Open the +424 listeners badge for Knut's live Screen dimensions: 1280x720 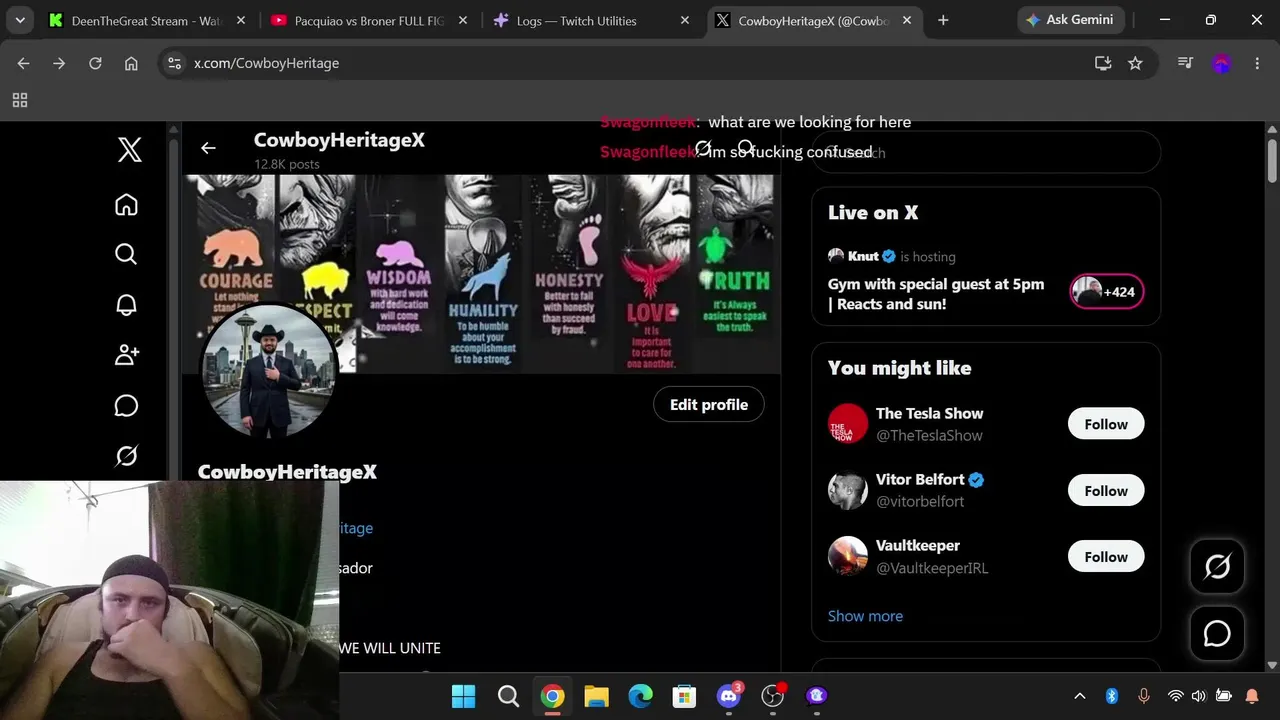[x=1107, y=292]
